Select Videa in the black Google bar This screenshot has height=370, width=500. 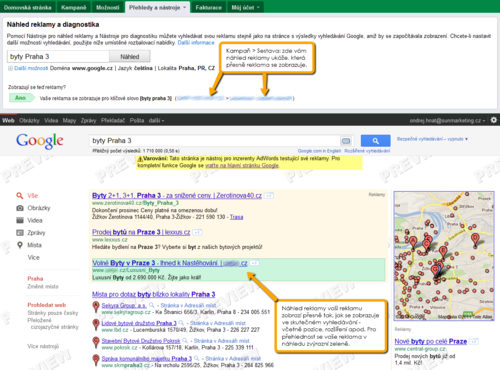51,120
